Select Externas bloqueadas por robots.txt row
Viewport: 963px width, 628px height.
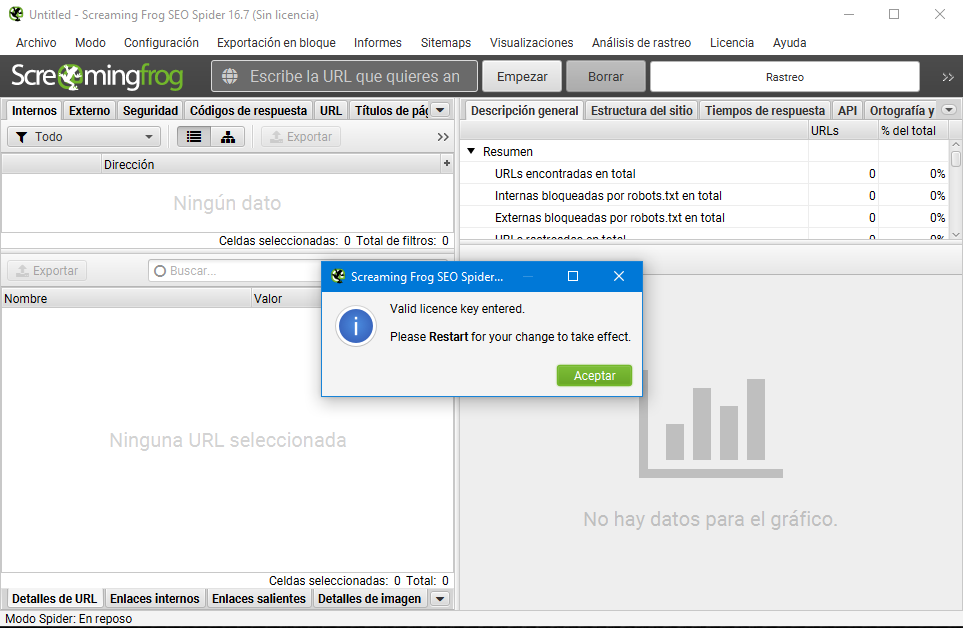(x=704, y=218)
